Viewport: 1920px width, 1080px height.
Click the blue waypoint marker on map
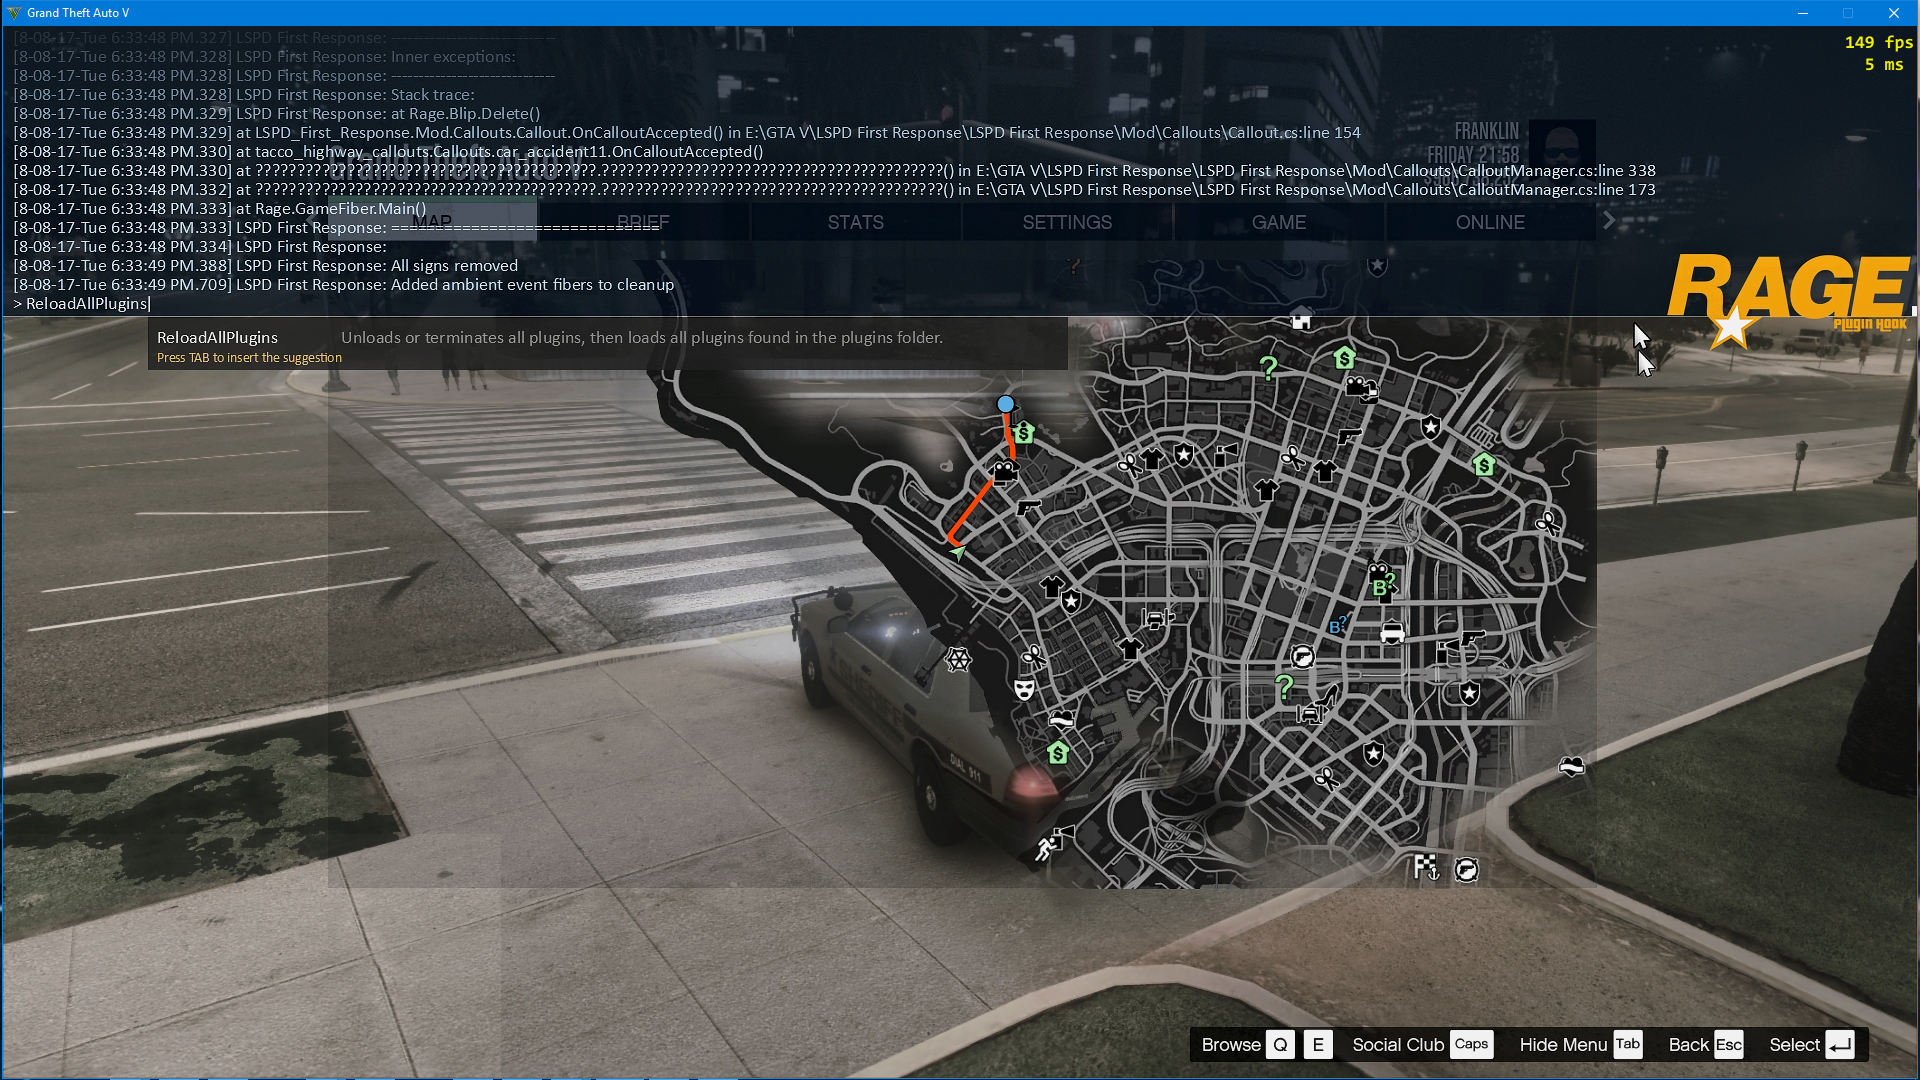click(x=1005, y=404)
